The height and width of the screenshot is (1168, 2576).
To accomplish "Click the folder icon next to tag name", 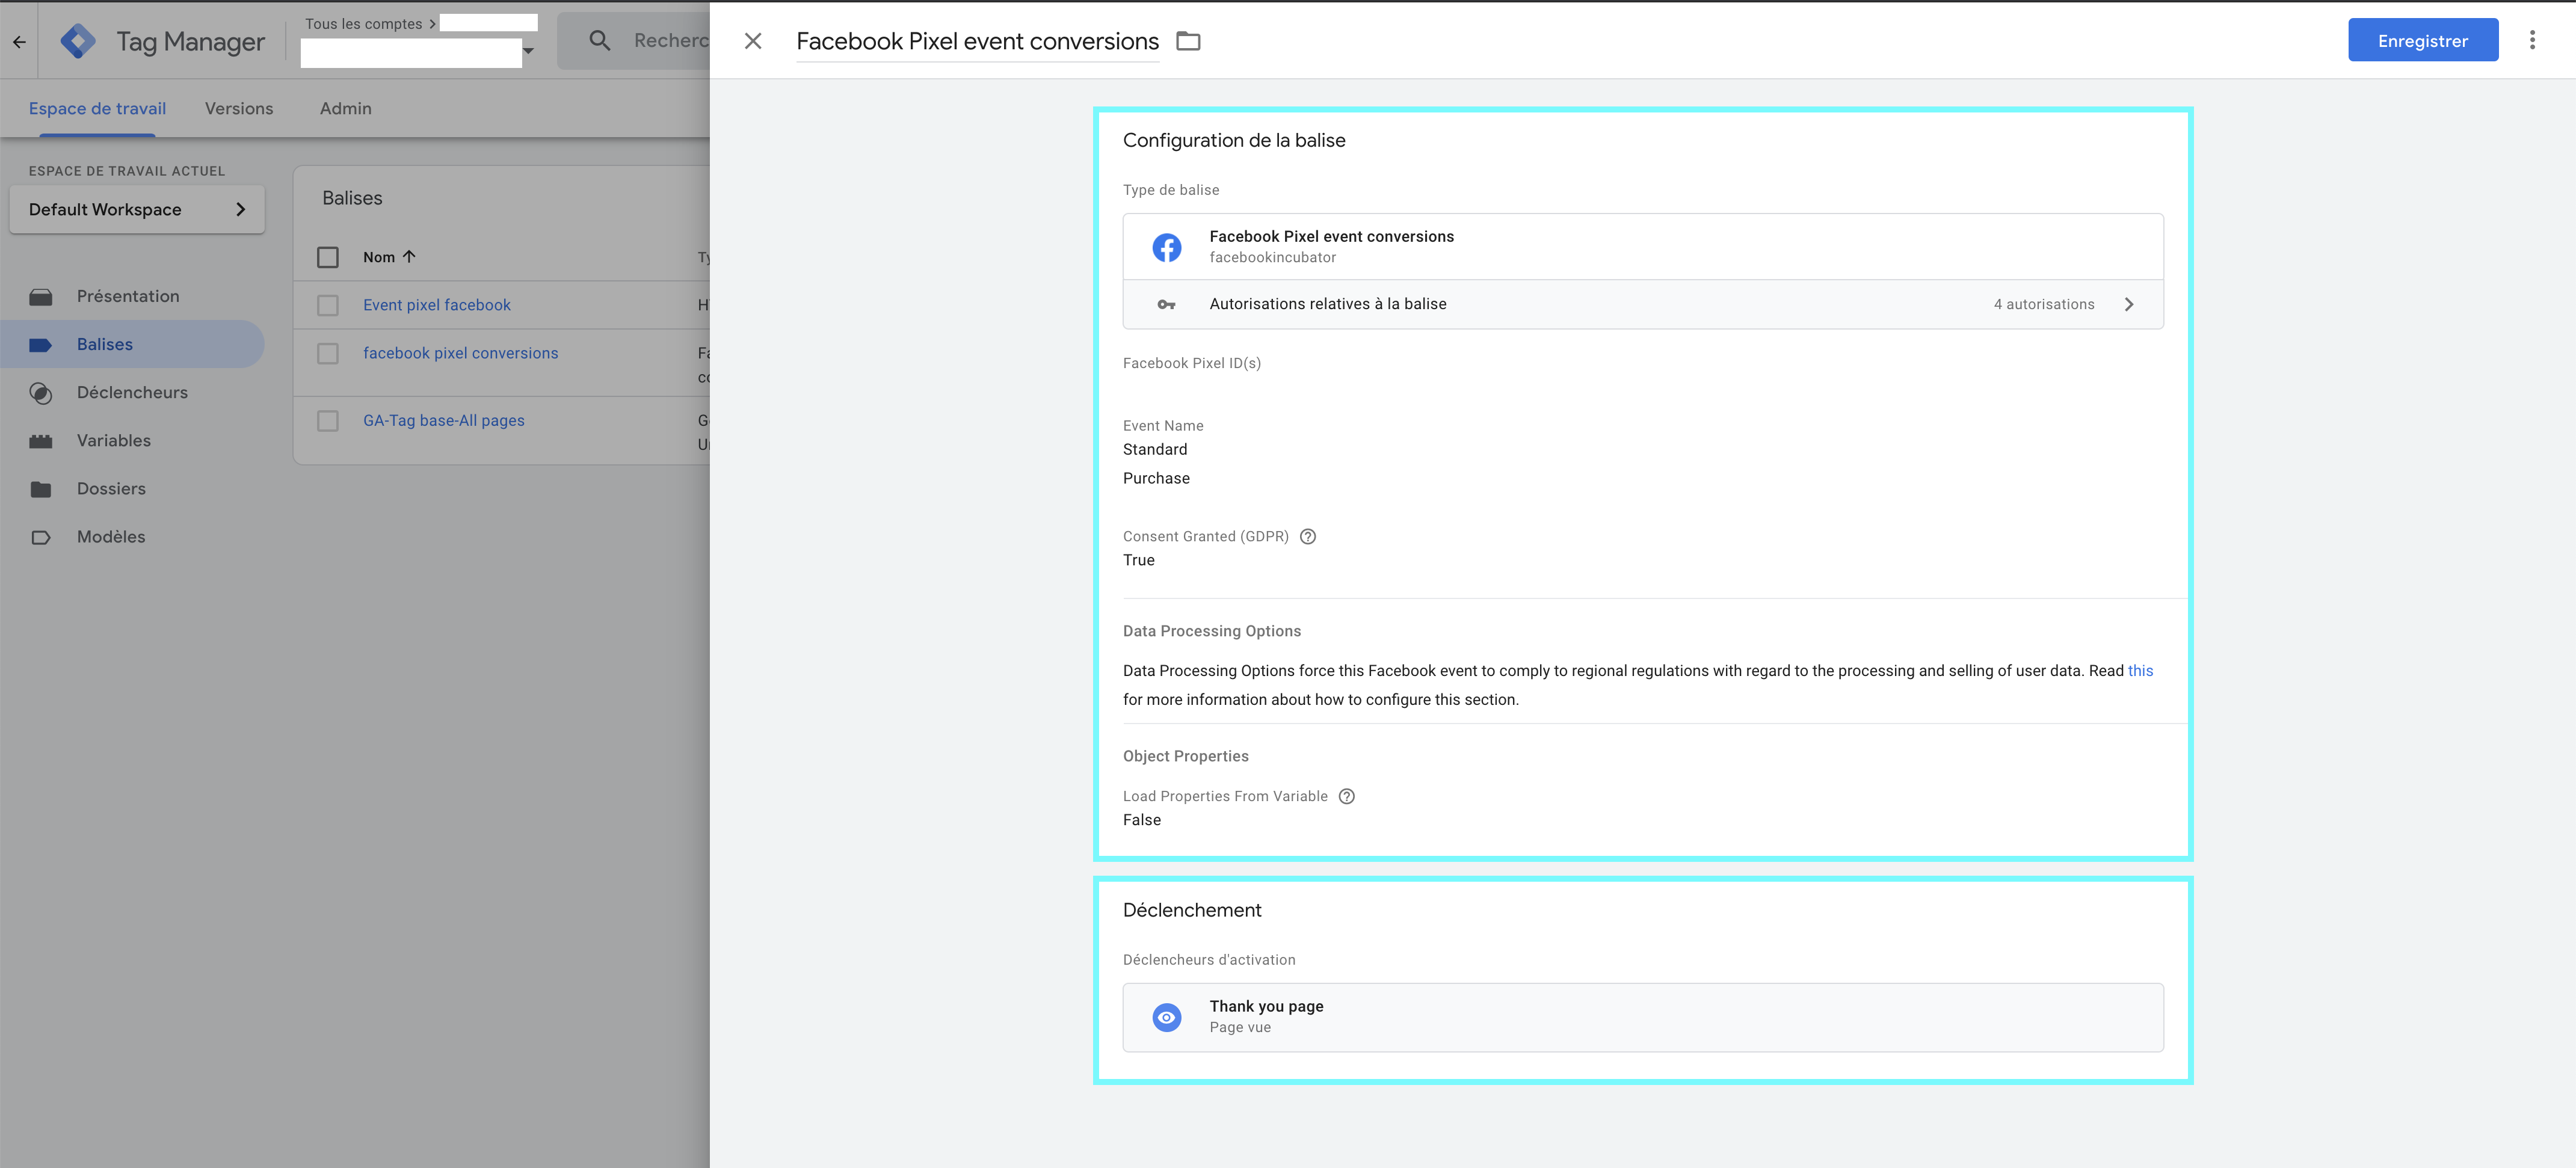I will (x=1188, y=41).
